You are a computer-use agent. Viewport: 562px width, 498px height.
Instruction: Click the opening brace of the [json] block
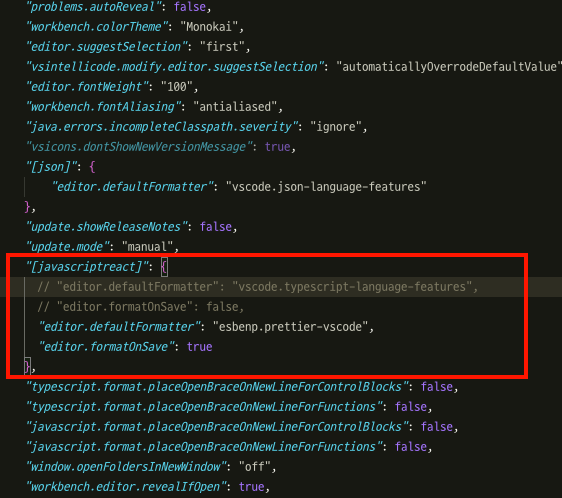92,167
